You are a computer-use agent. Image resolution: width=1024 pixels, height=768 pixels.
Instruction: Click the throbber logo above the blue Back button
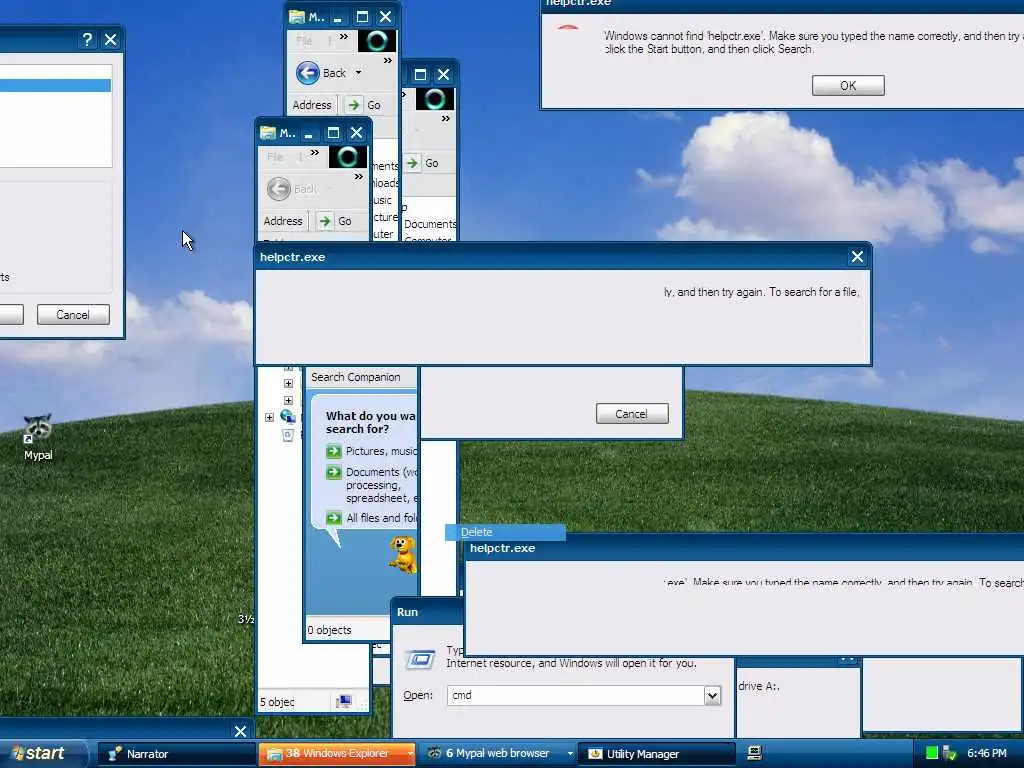click(377, 40)
